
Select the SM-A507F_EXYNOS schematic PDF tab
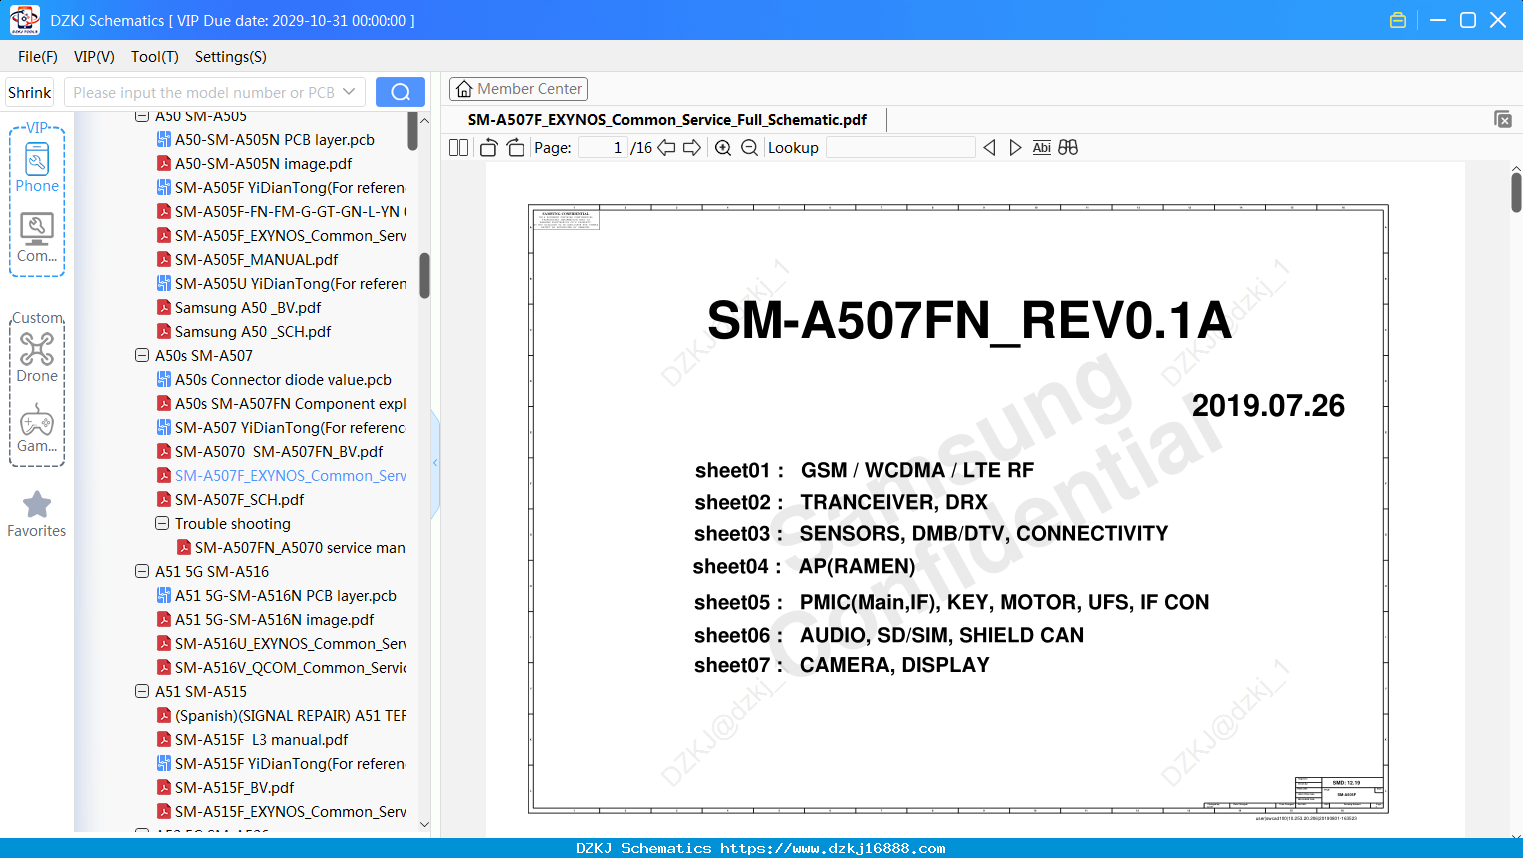[667, 120]
